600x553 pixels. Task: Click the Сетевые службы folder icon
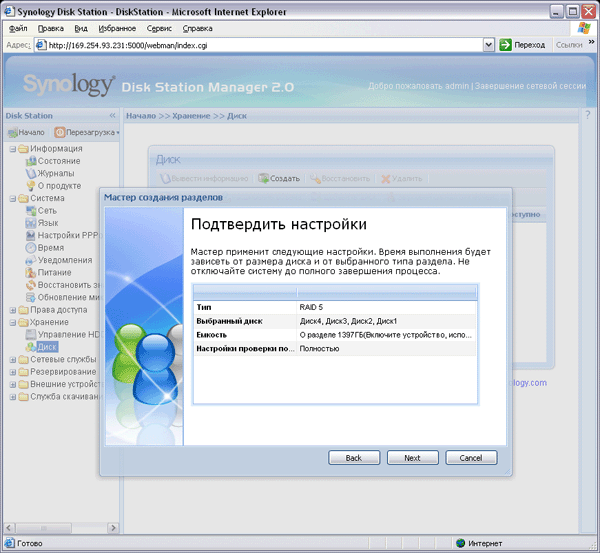pos(23,359)
